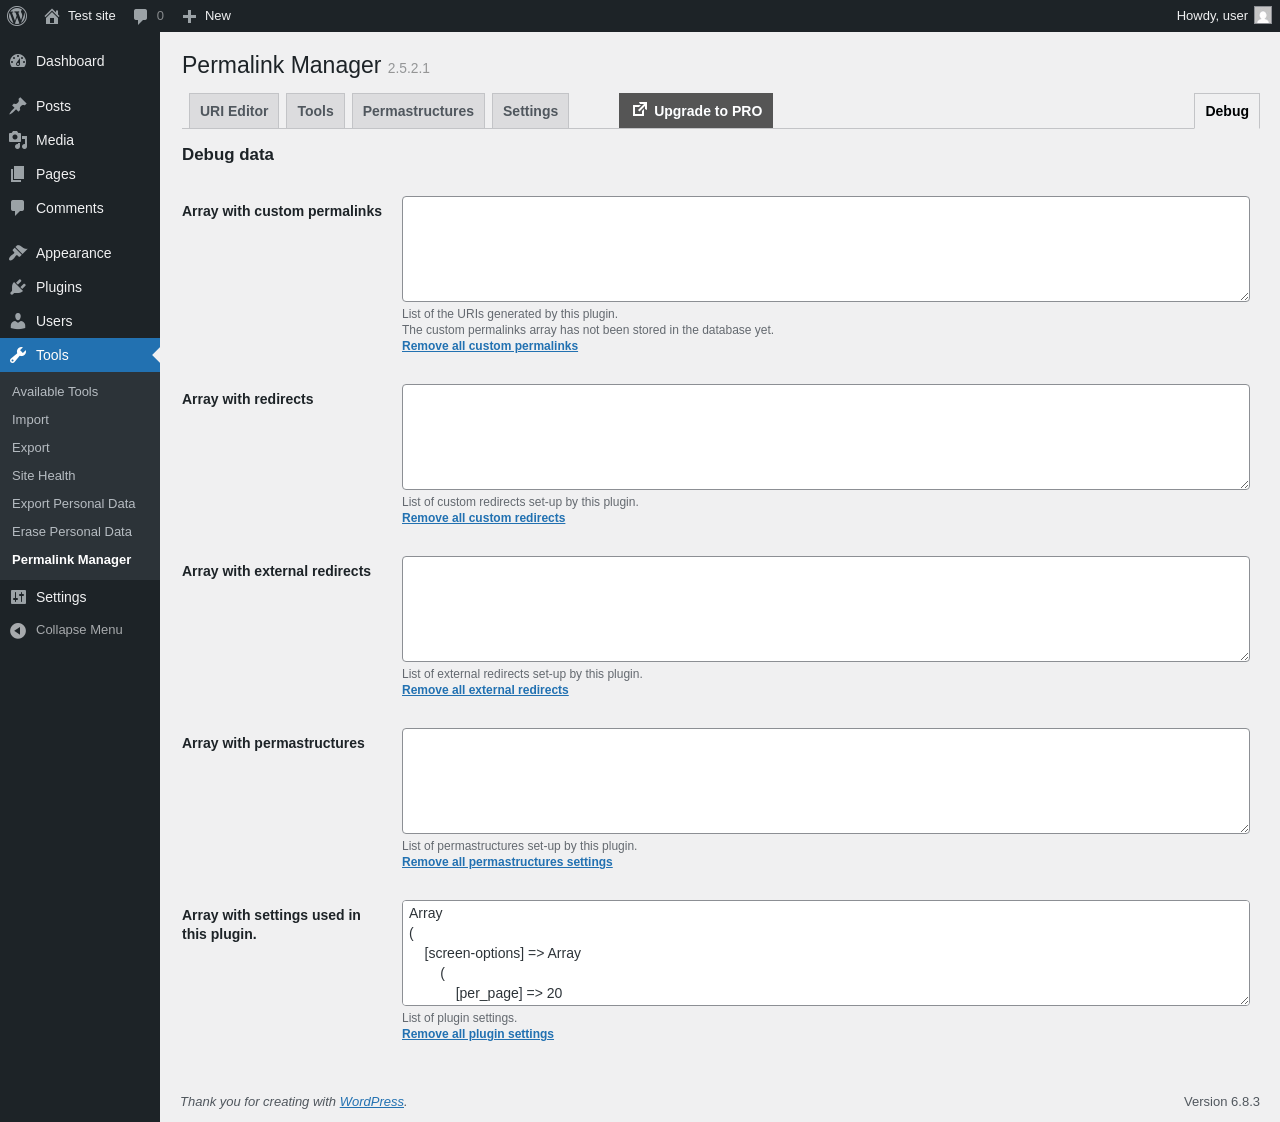Click the Appearance paintbrush icon
The height and width of the screenshot is (1122, 1280).
click(x=18, y=253)
